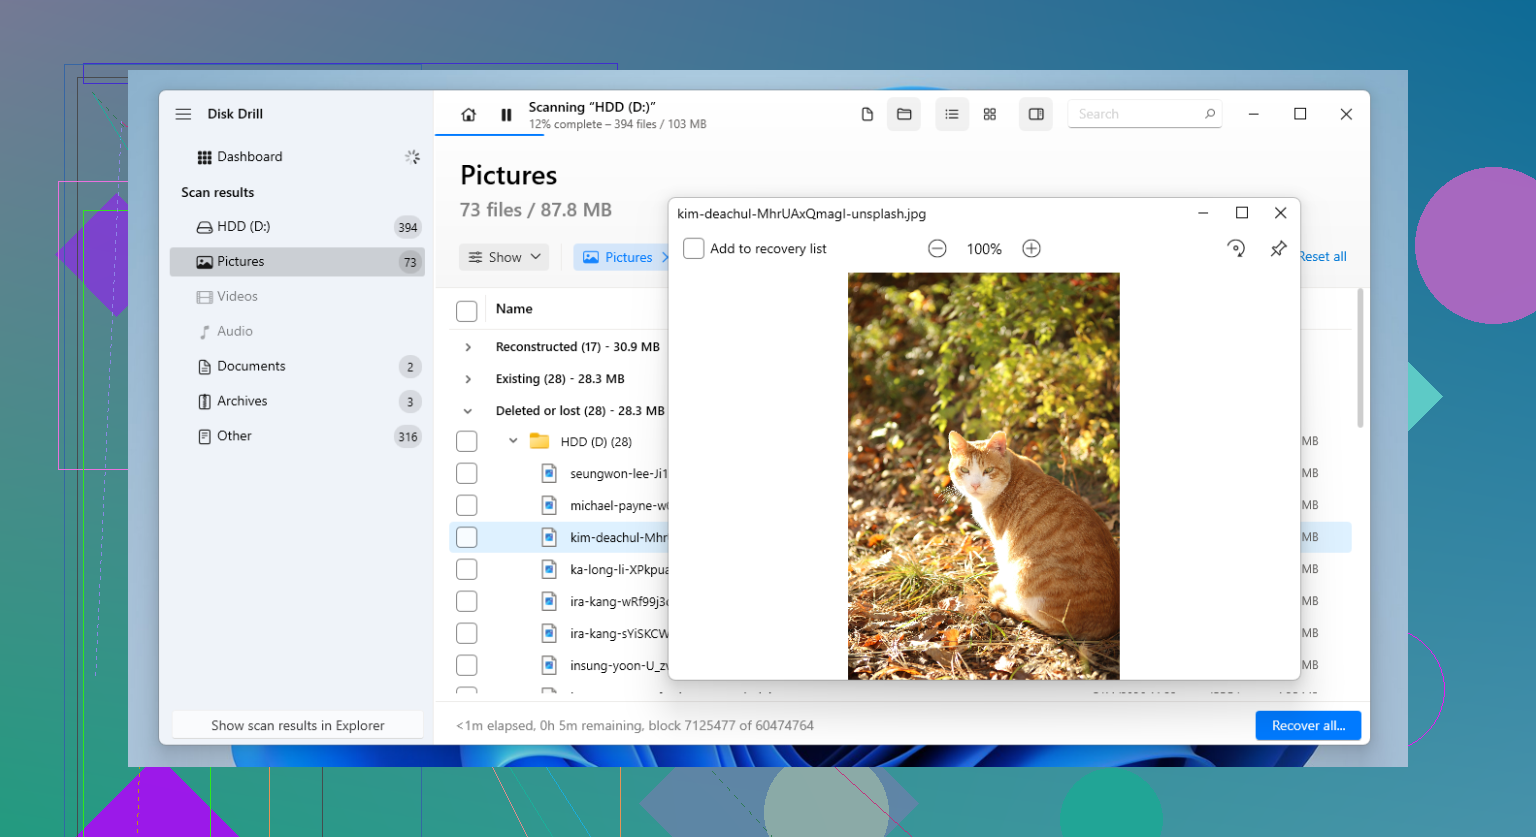The image size is (1536, 837).
Task: Click Show scan results in Explorer
Action: [298, 725]
